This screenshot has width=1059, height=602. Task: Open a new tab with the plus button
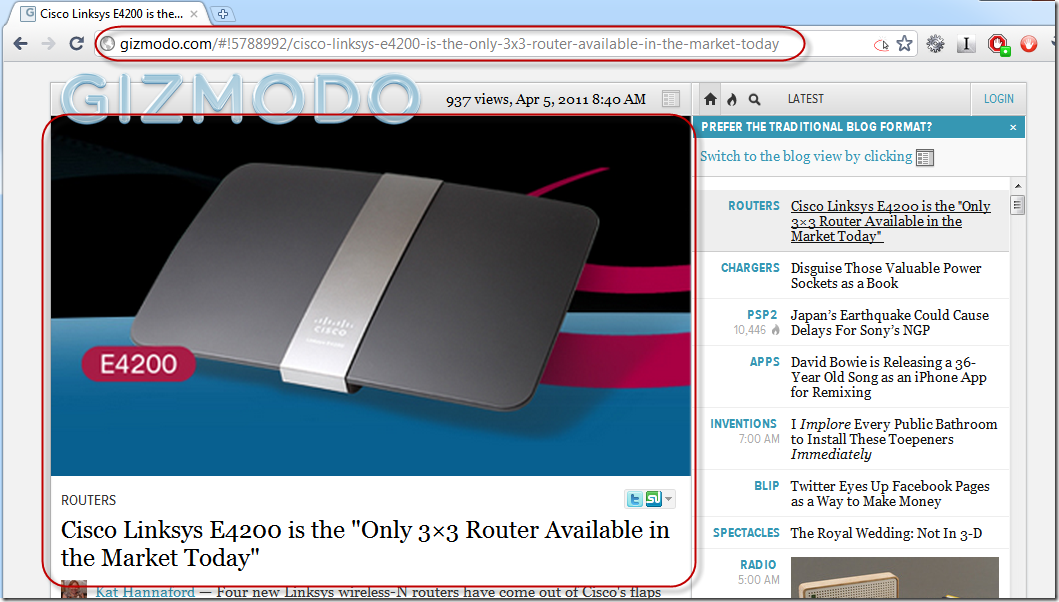pos(223,14)
